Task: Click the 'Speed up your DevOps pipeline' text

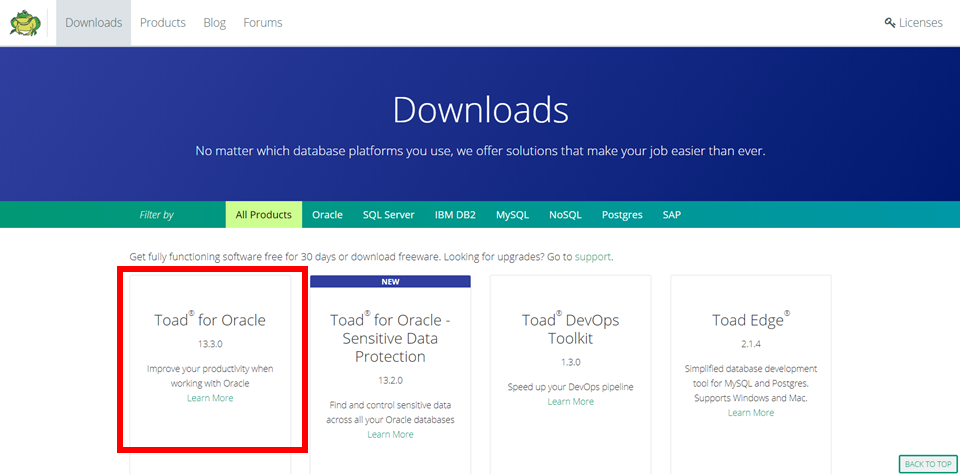Action: point(571,387)
